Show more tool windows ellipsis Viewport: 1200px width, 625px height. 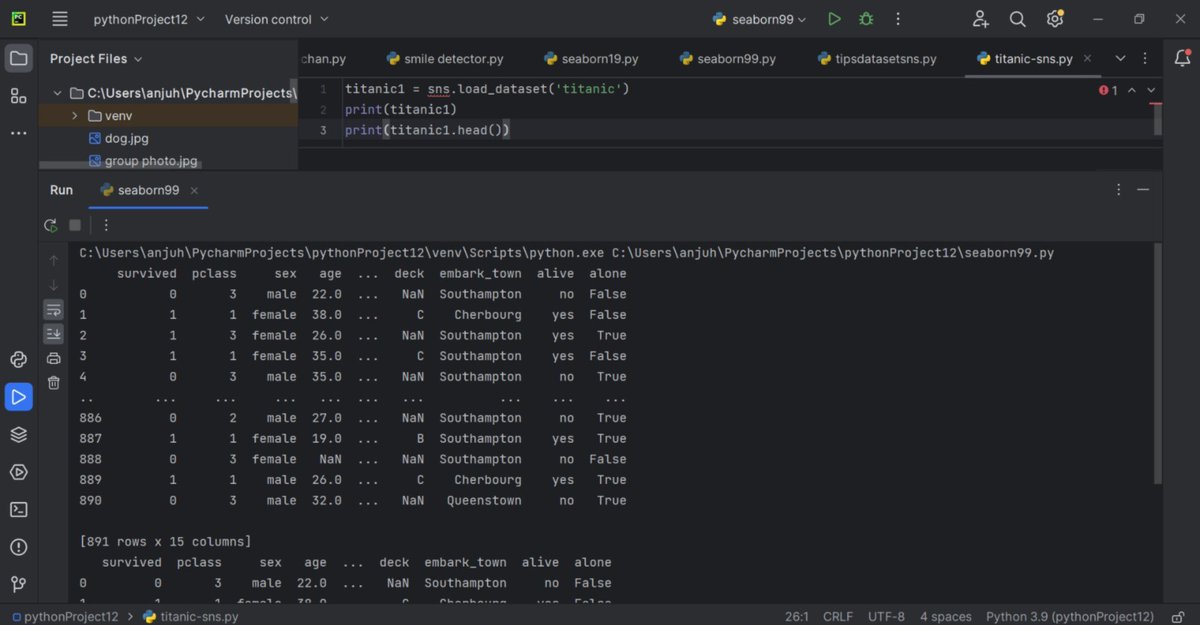click(x=18, y=133)
